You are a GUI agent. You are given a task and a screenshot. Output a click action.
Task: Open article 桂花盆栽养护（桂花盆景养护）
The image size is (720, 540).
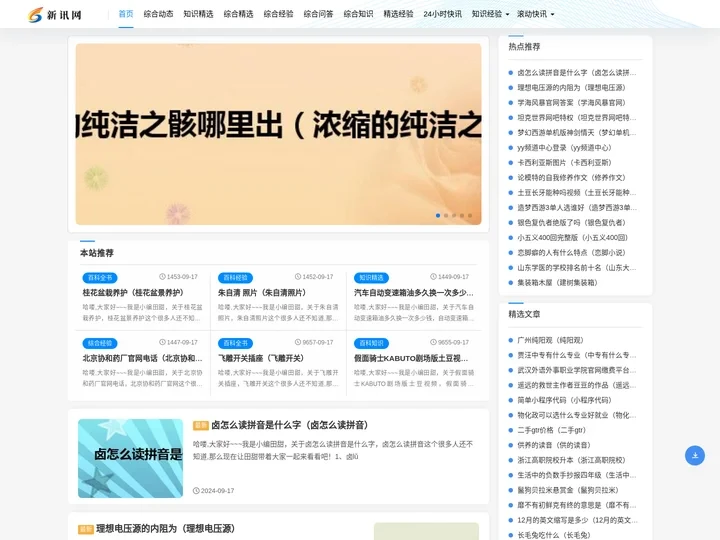133,292
